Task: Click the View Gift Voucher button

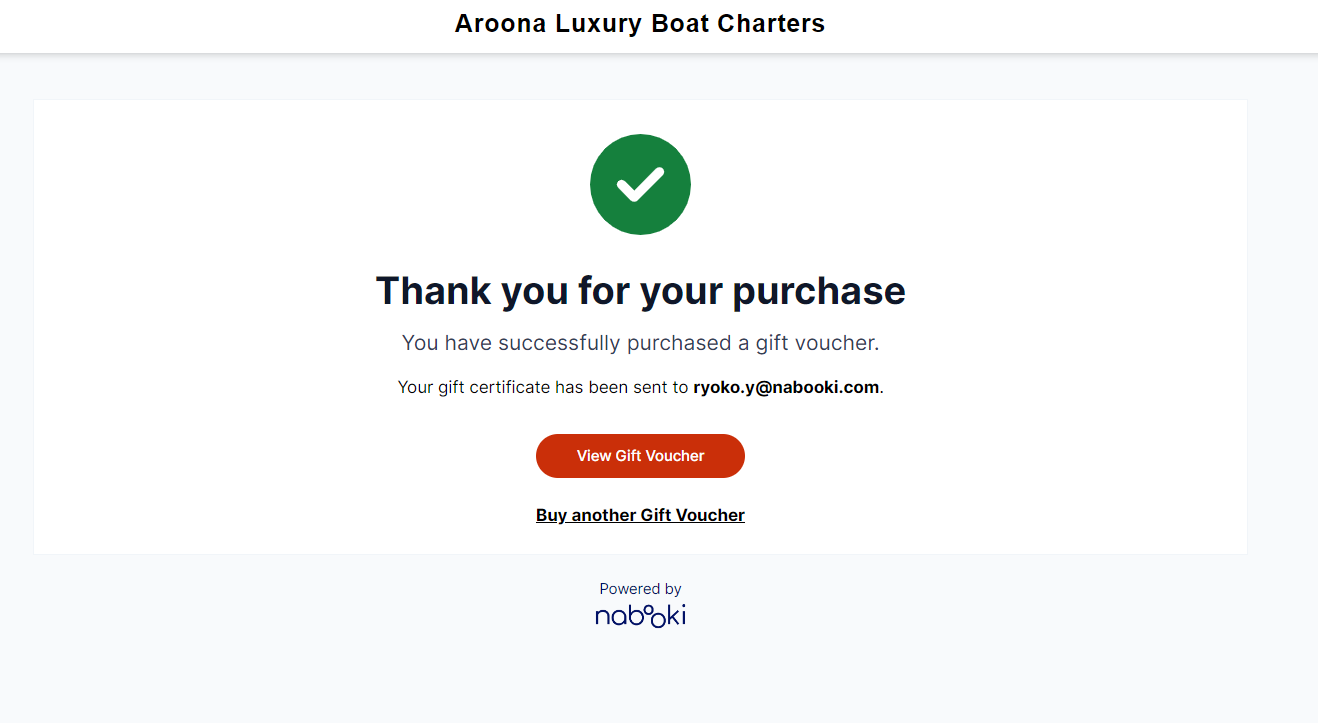Action: (x=640, y=456)
